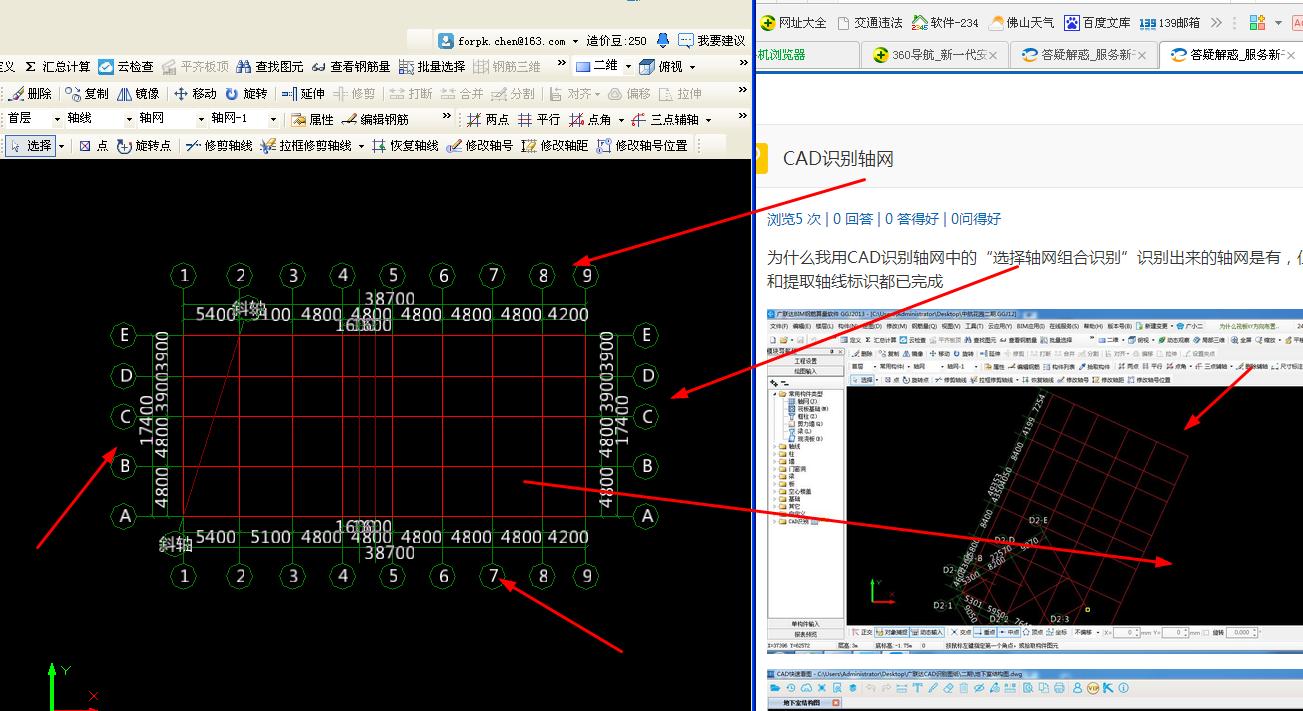The height and width of the screenshot is (711, 1303).
Task: Switch to 360导航 browser tab
Action: (x=933, y=55)
